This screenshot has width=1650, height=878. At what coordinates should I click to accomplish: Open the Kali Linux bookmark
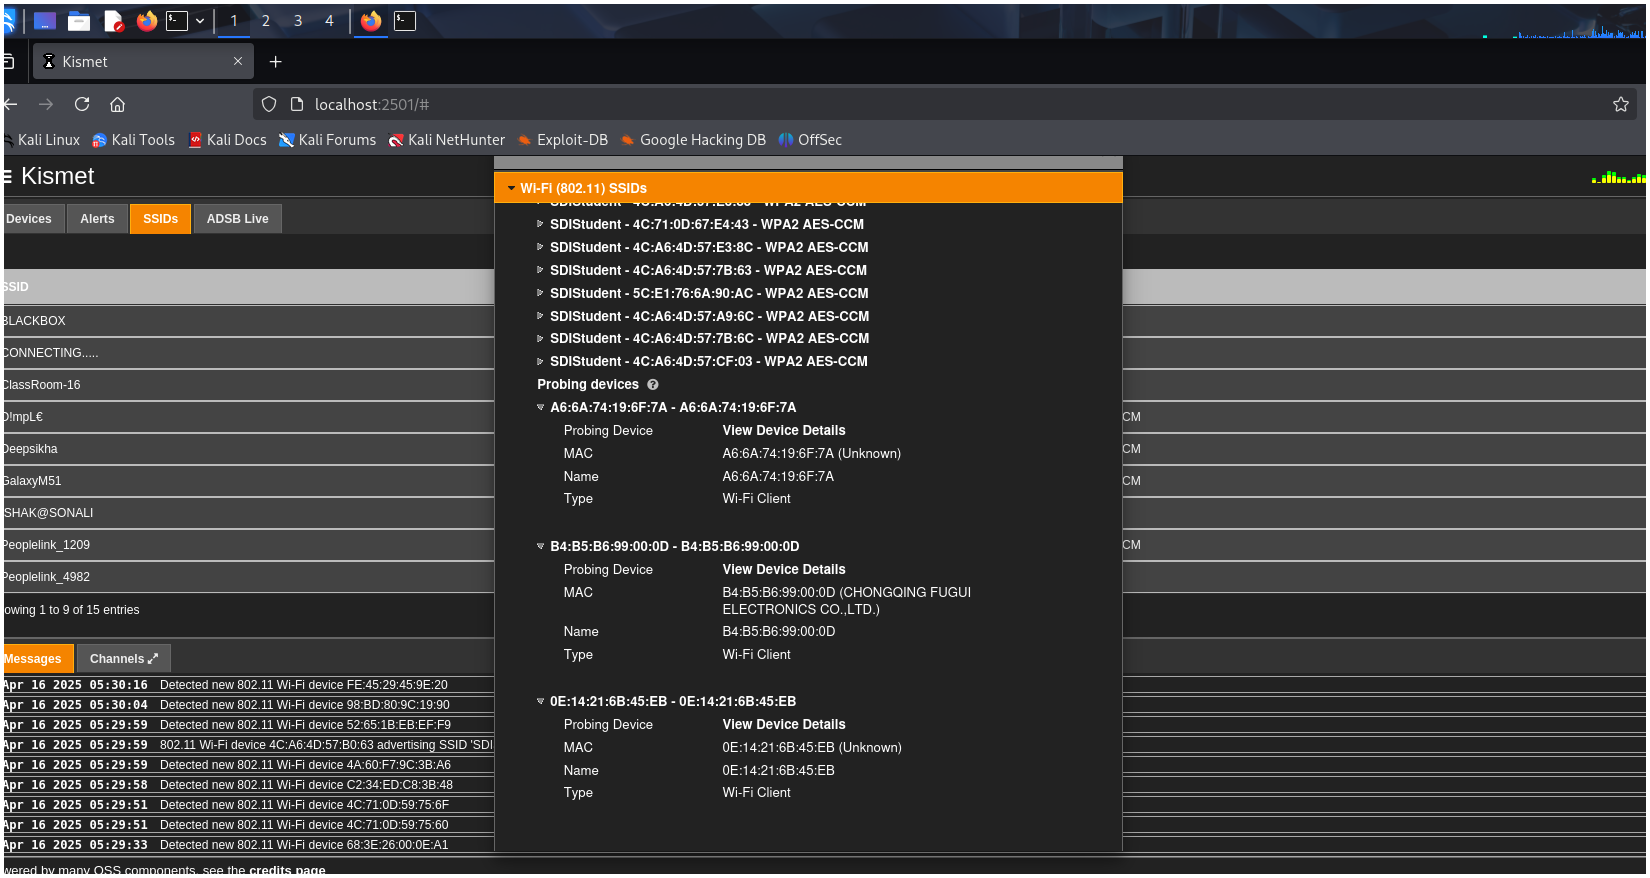point(42,140)
